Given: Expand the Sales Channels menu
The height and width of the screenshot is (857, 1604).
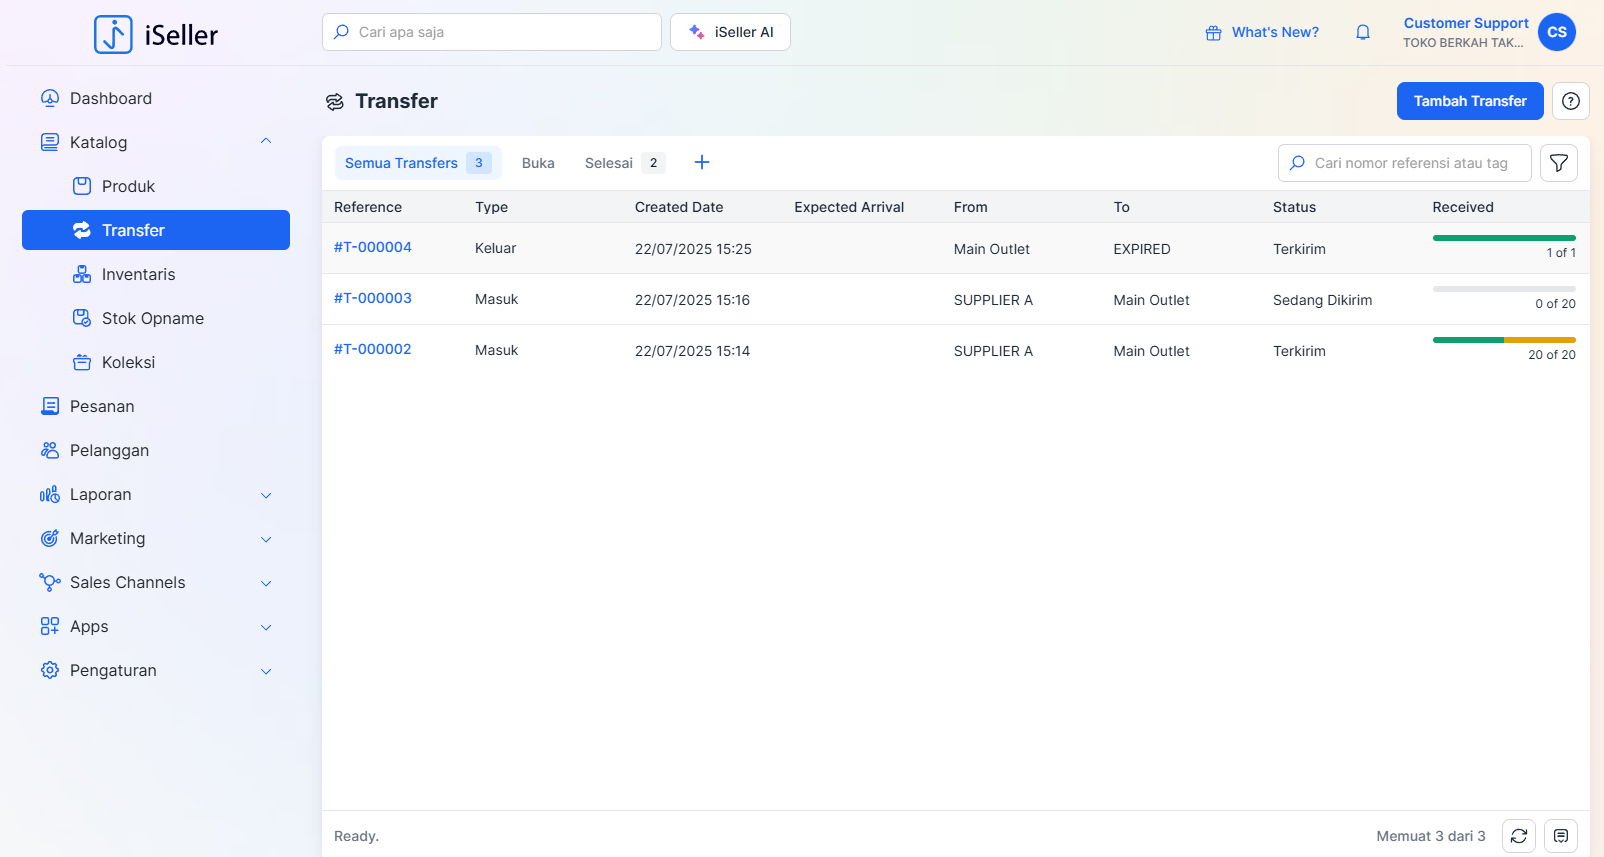Looking at the screenshot, I should tap(266, 583).
